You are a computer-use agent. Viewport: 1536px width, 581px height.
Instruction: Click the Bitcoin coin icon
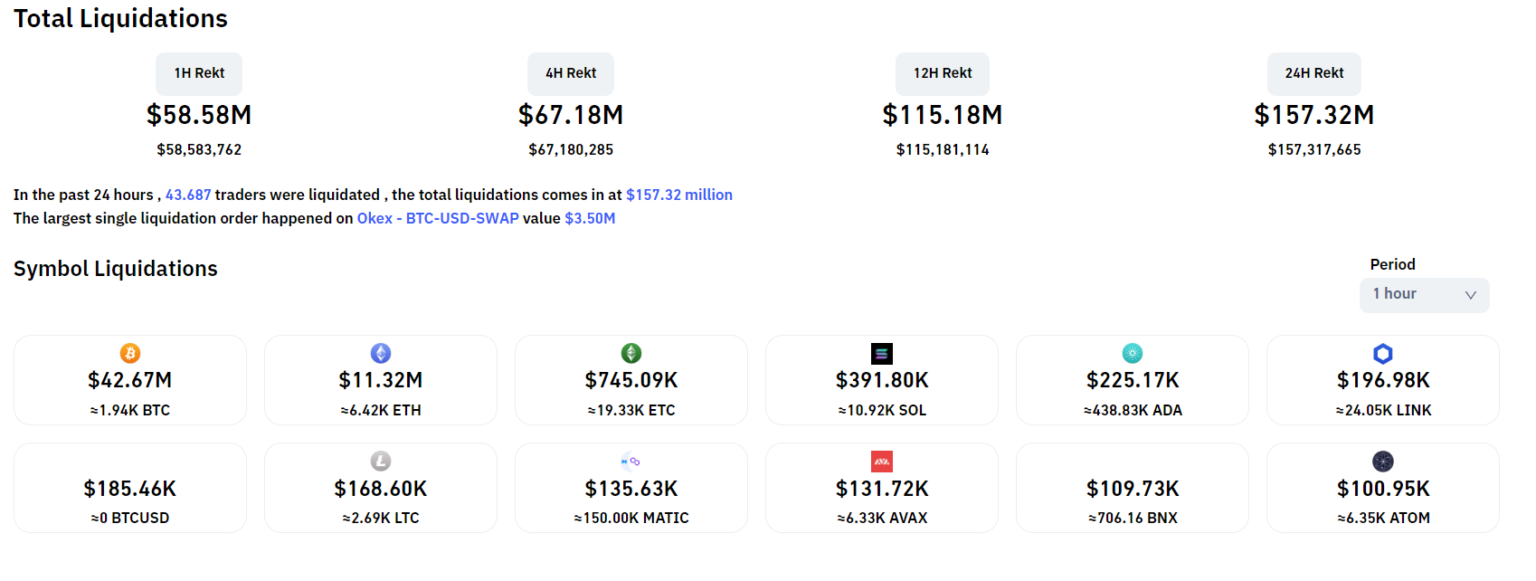click(130, 353)
